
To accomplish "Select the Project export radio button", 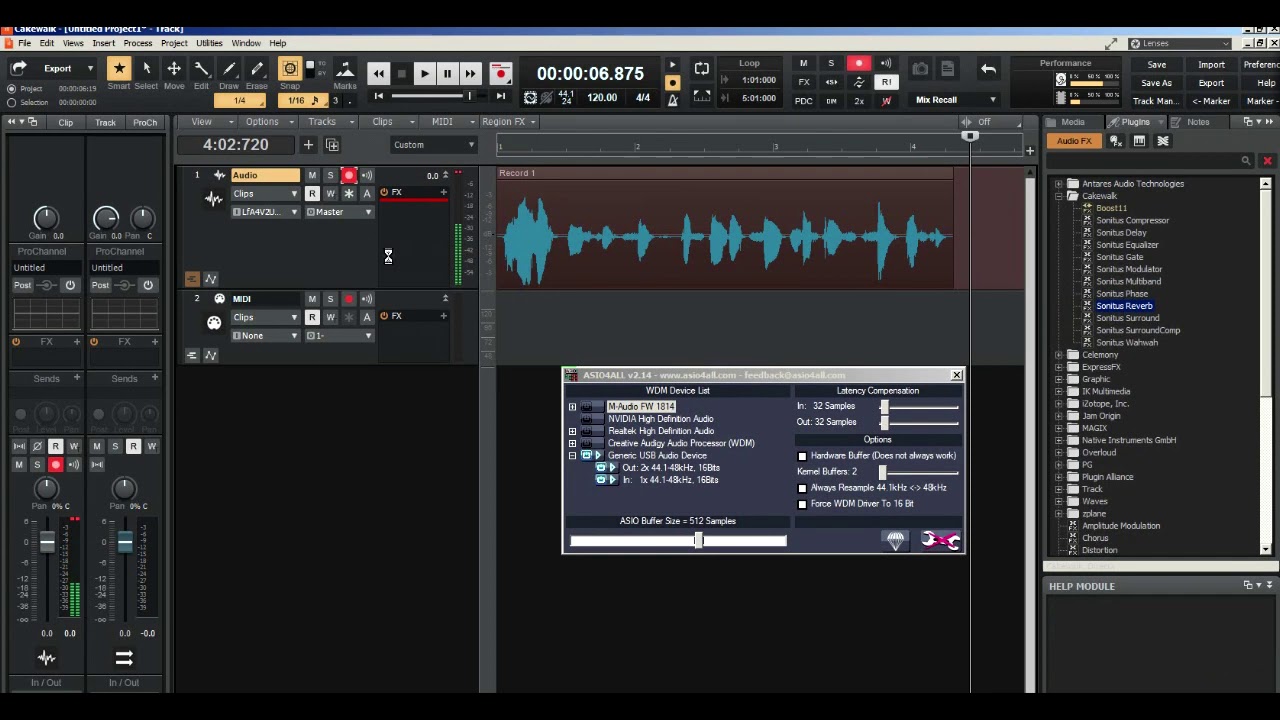I will coord(11,89).
